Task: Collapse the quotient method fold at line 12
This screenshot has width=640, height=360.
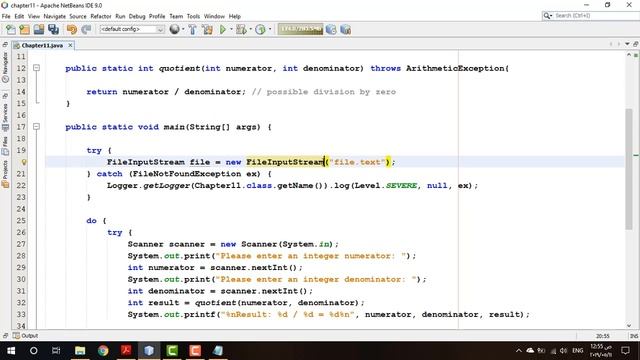Action: [x=36, y=68]
